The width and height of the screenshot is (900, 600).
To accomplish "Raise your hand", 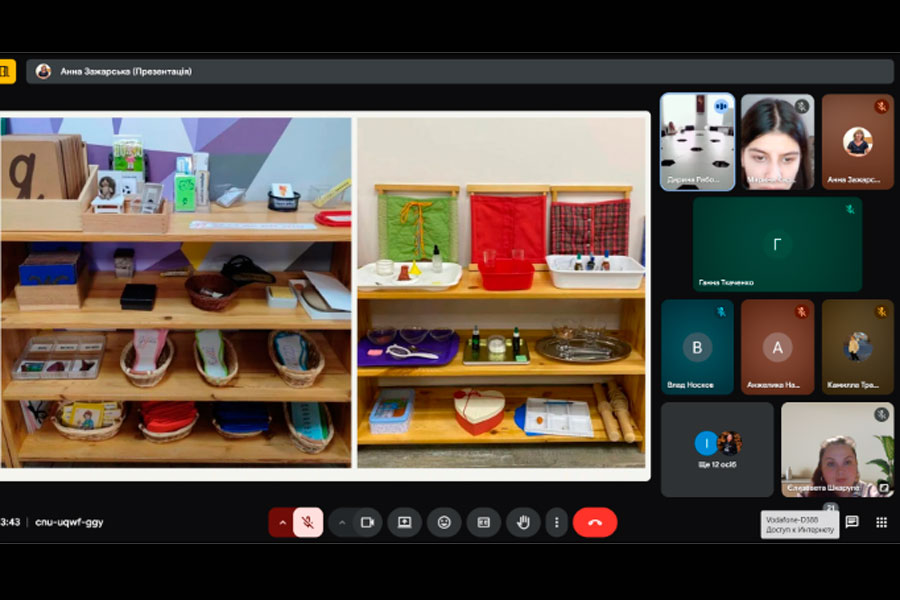I will (523, 522).
